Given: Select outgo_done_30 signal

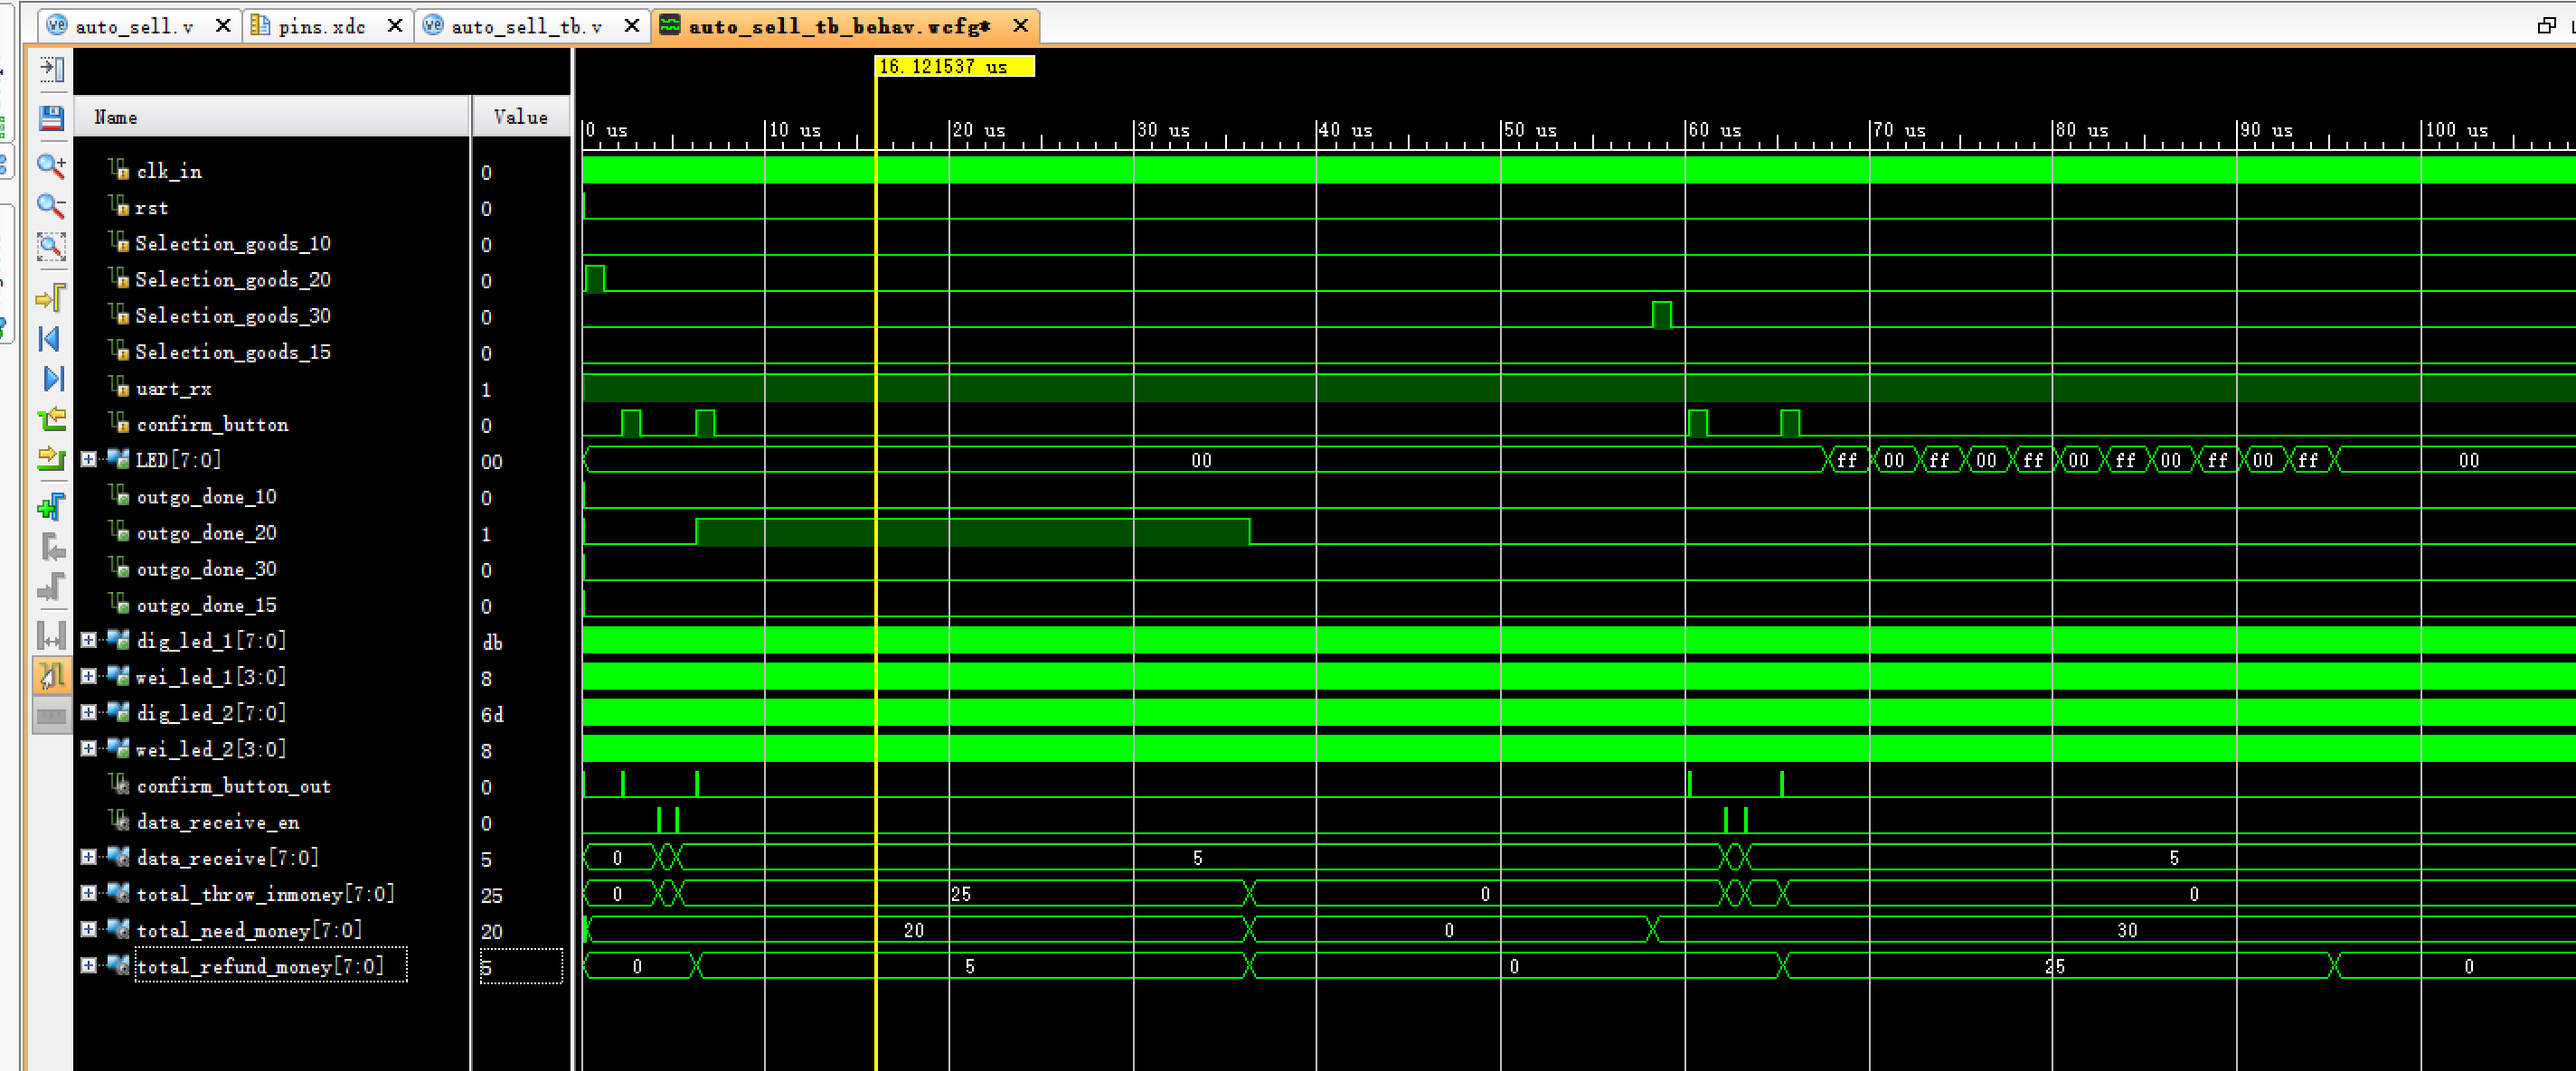Looking at the screenshot, I should [207, 569].
